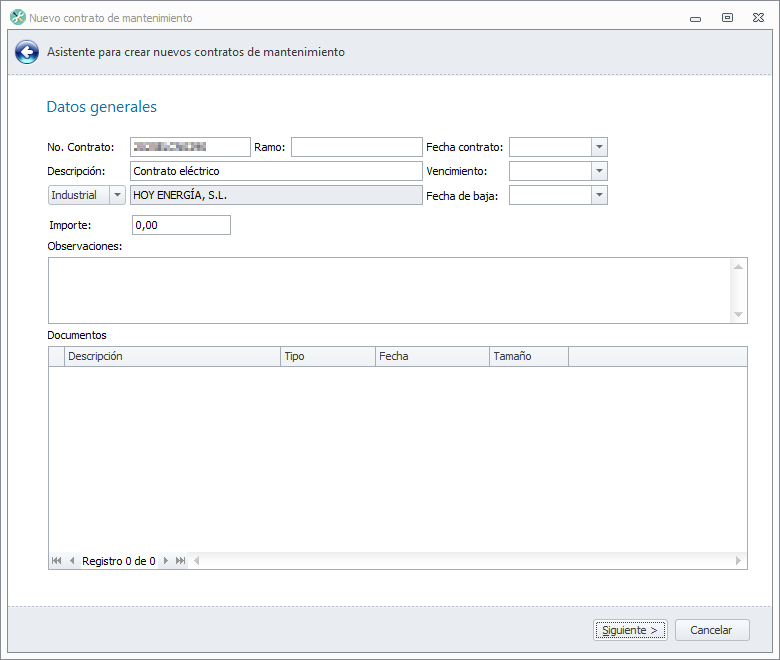Viewport: 780px width, 660px height.
Task: Click the Documentos label
Action: click(77, 335)
